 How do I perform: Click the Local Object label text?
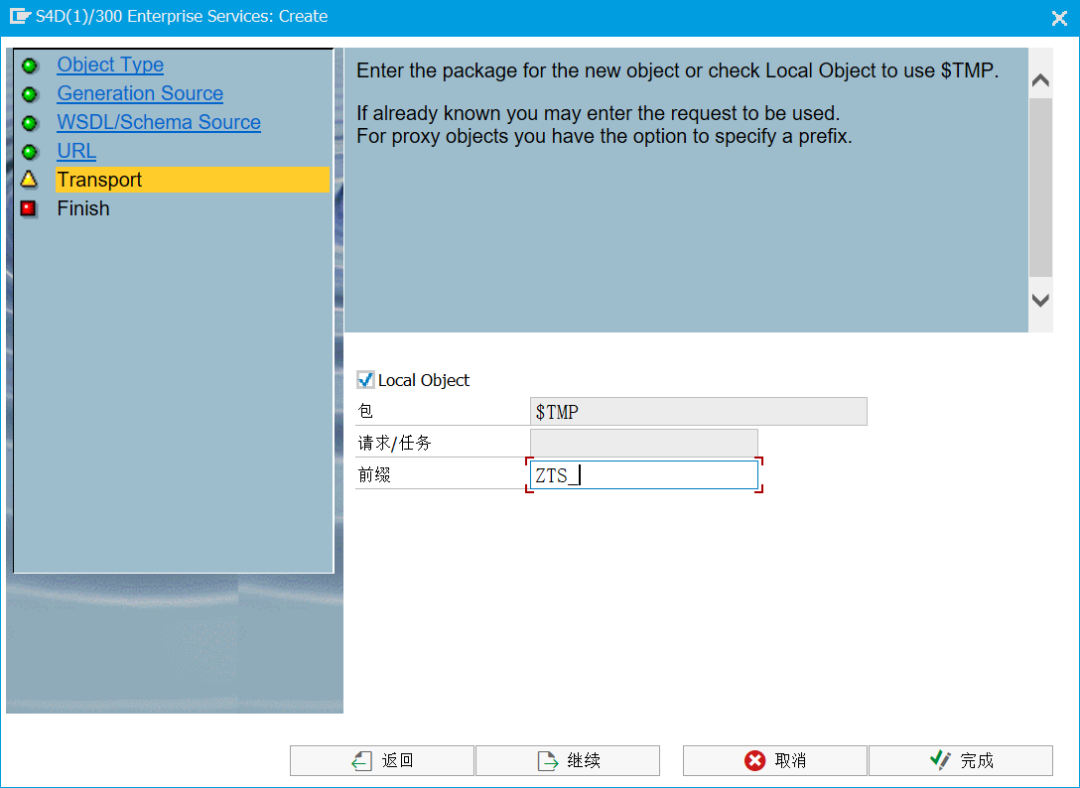click(x=424, y=380)
